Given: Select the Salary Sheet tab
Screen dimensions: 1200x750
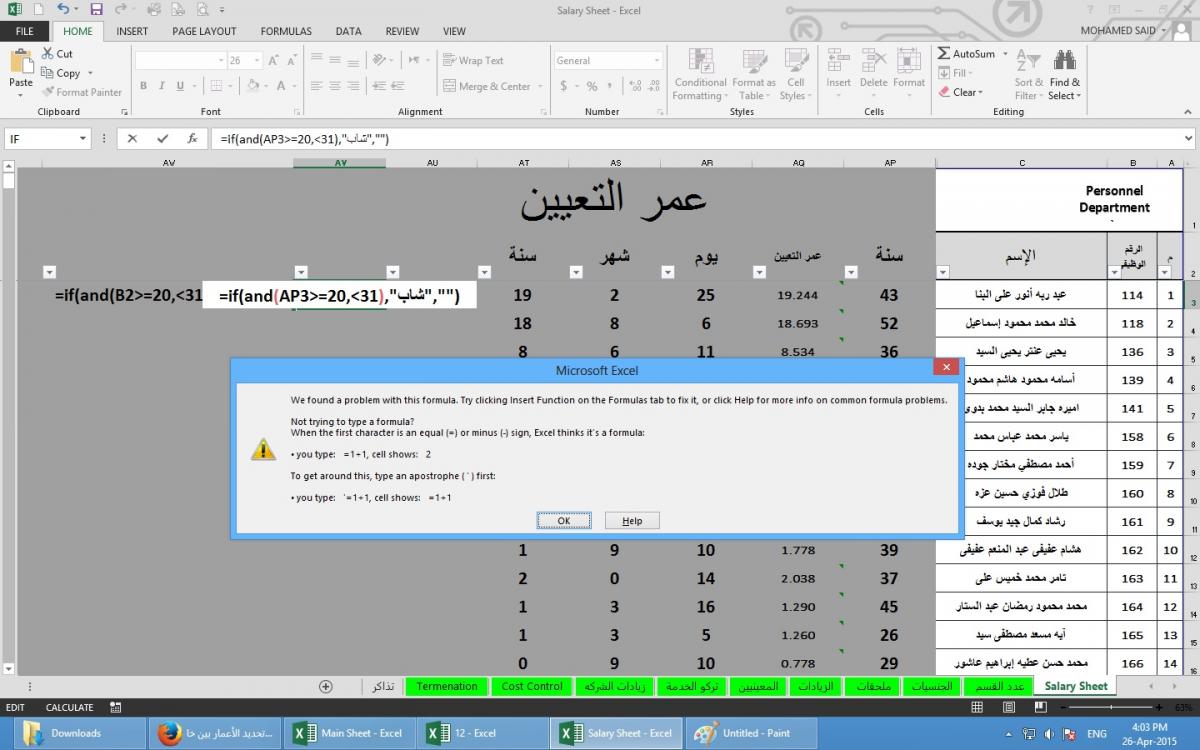Looking at the screenshot, I should tap(1076, 686).
